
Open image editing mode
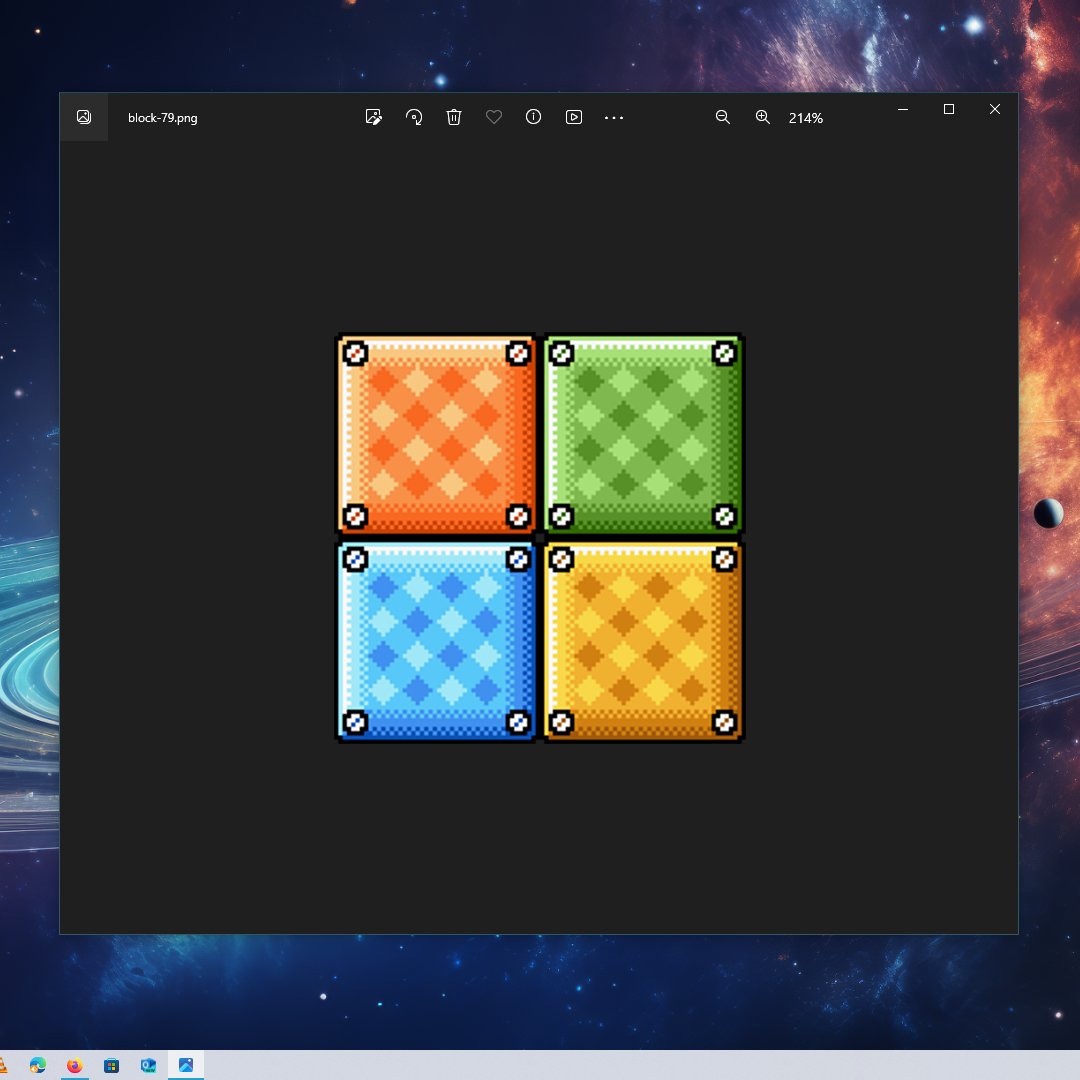pos(373,117)
